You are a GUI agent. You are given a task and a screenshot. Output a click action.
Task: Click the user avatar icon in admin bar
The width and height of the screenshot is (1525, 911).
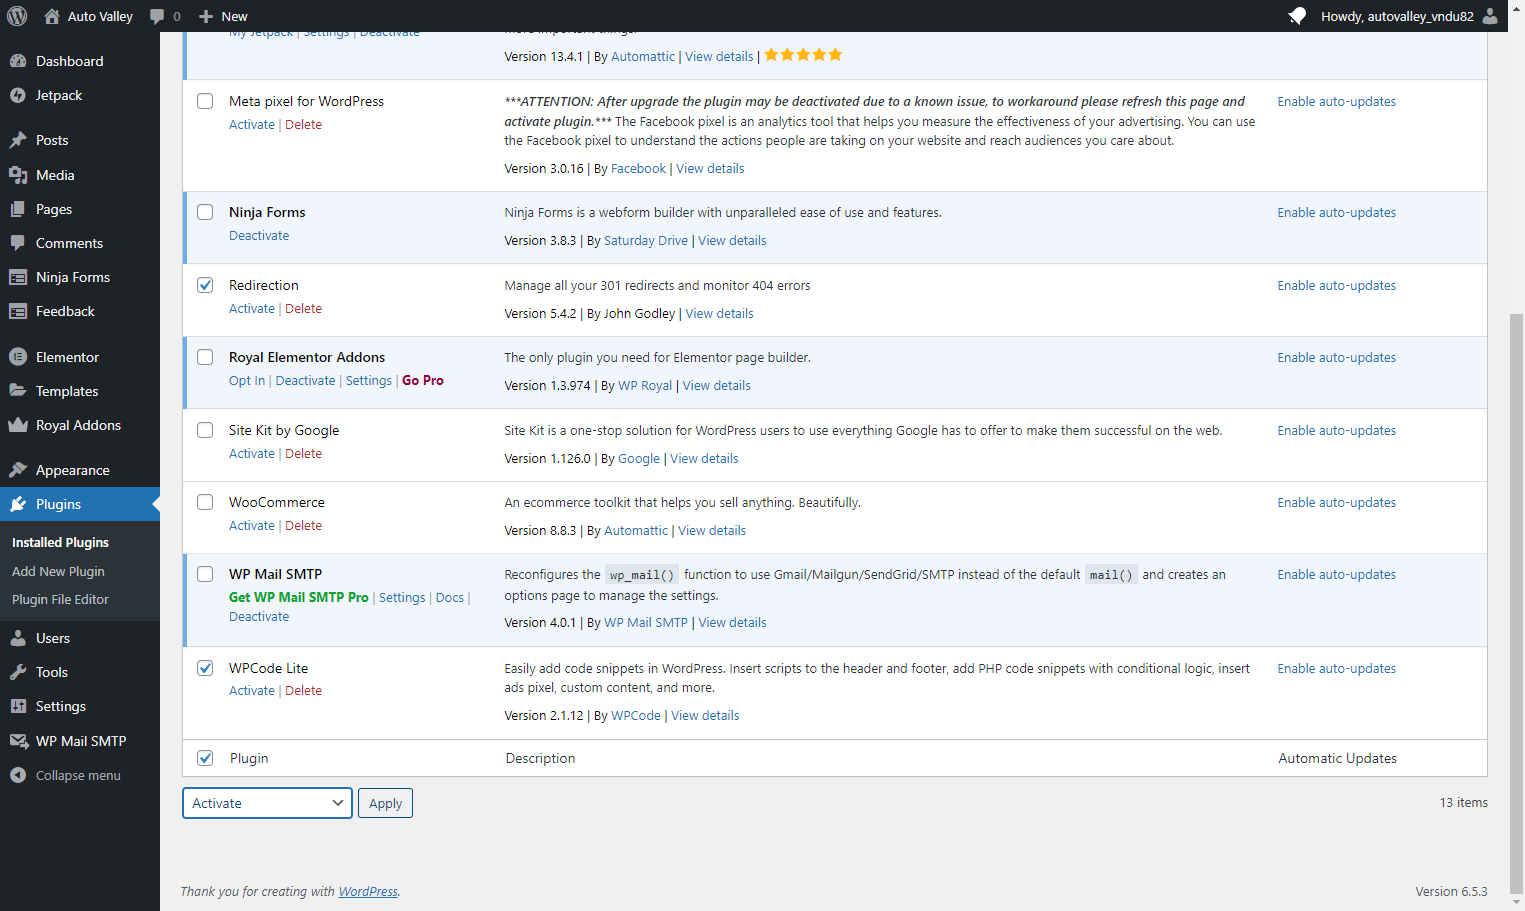point(1490,16)
